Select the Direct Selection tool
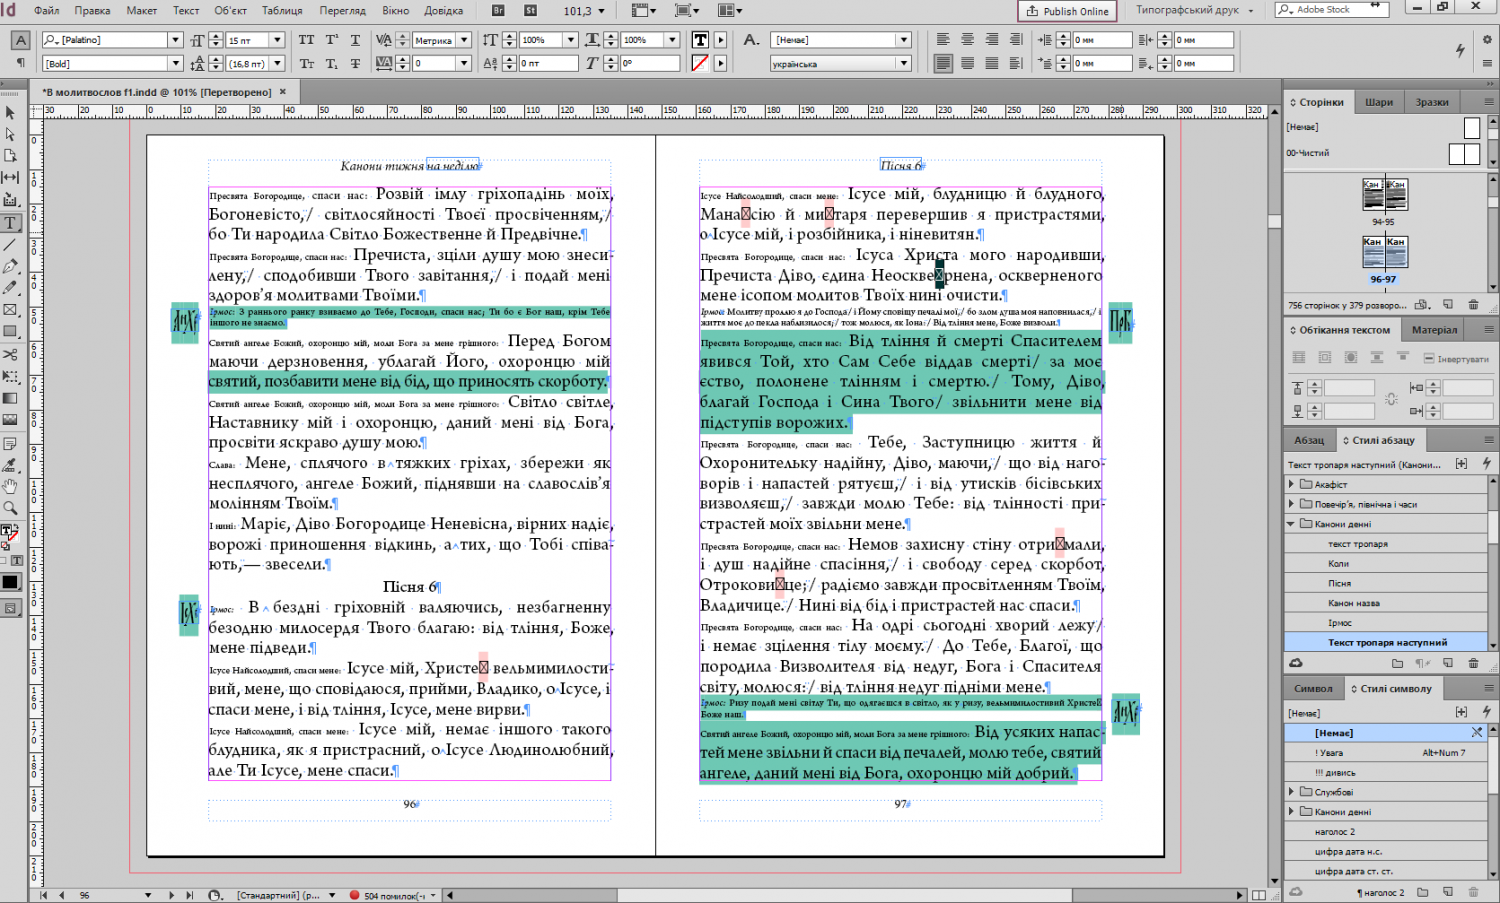This screenshot has height=903, width=1500. tap(11, 134)
